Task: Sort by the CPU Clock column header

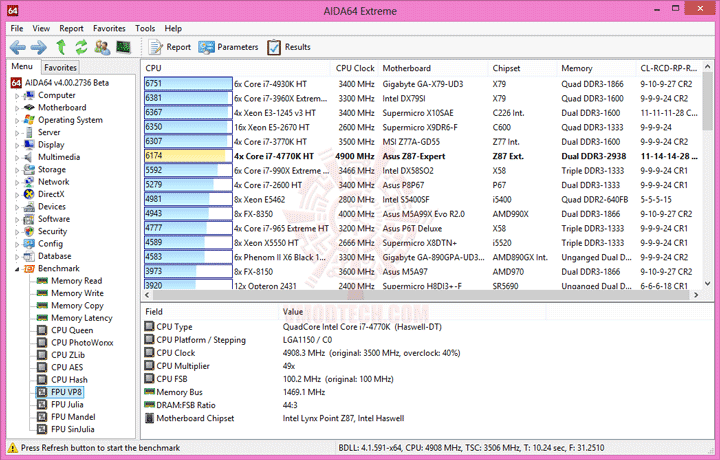Action: 354,68
